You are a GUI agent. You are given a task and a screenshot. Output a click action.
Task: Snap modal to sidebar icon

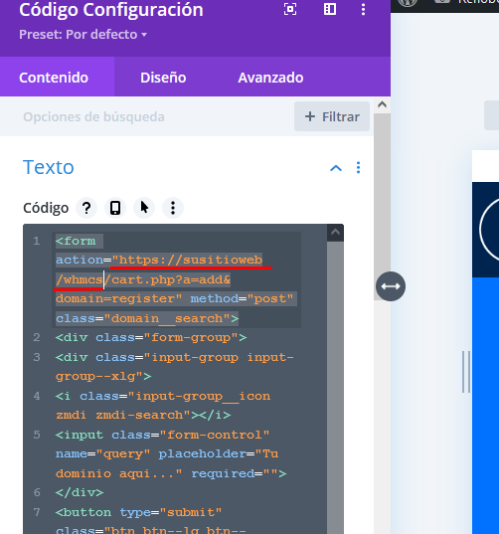330,9
